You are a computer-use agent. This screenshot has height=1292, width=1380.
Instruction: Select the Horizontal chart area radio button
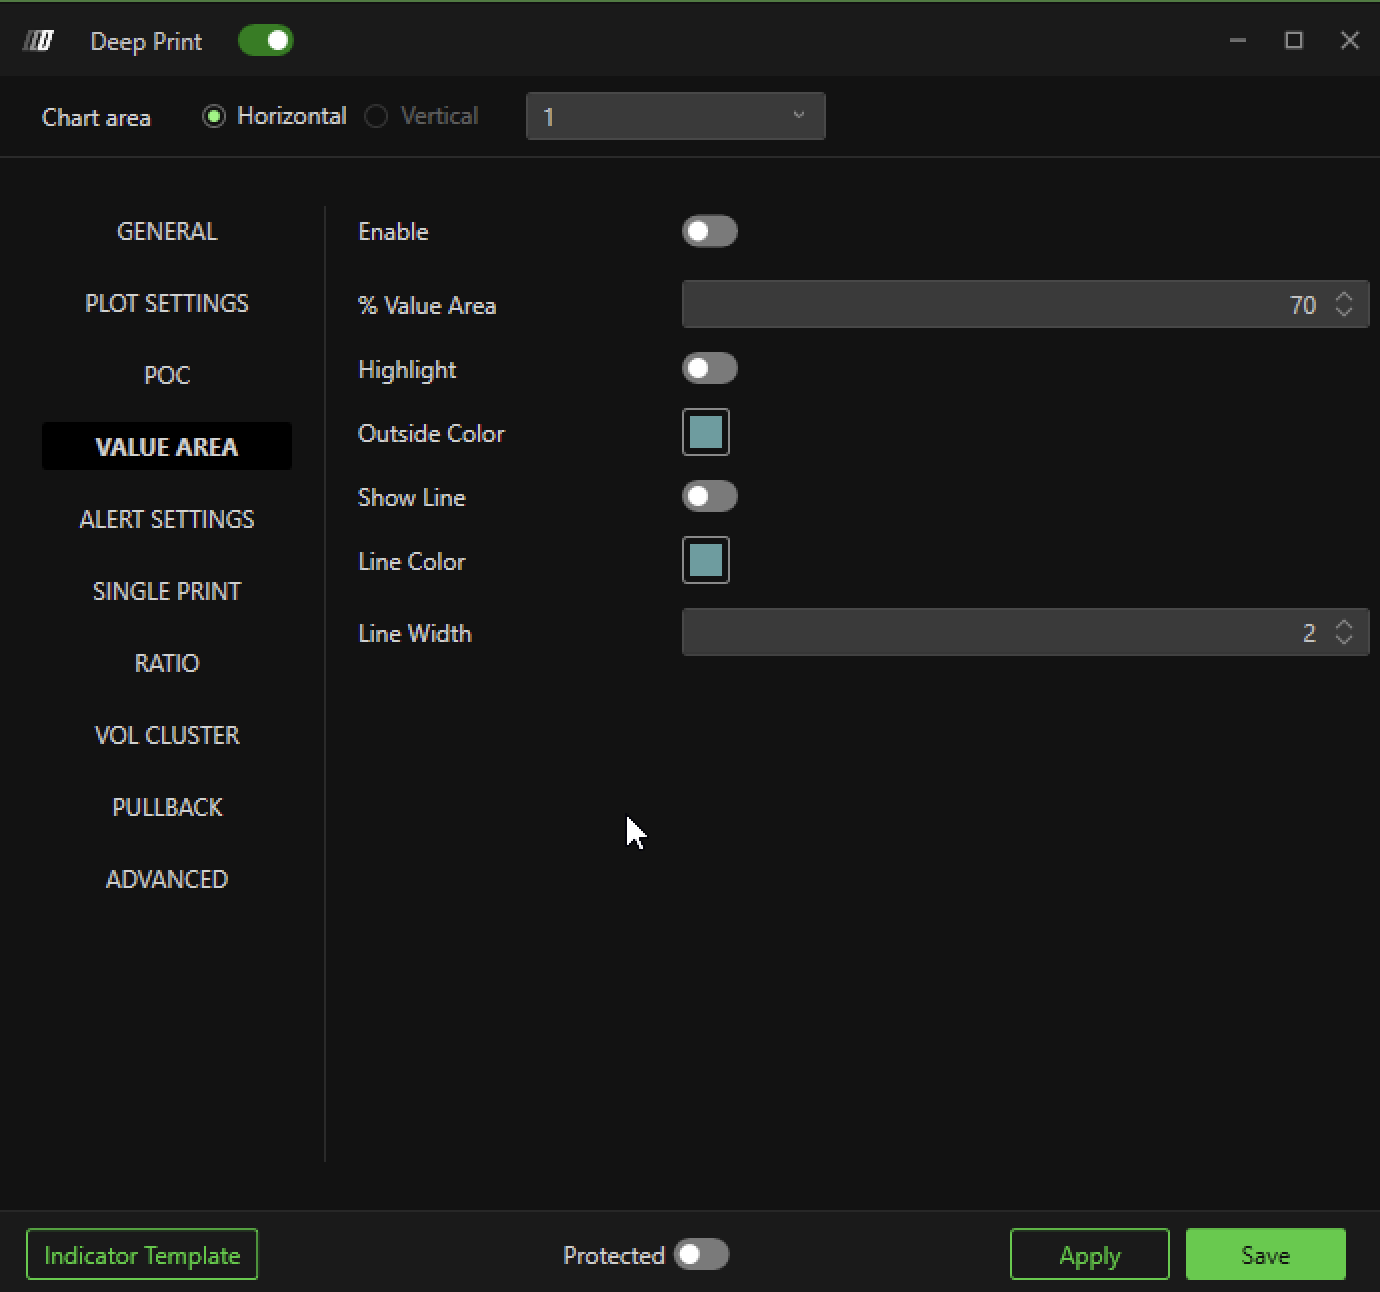[214, 117]
